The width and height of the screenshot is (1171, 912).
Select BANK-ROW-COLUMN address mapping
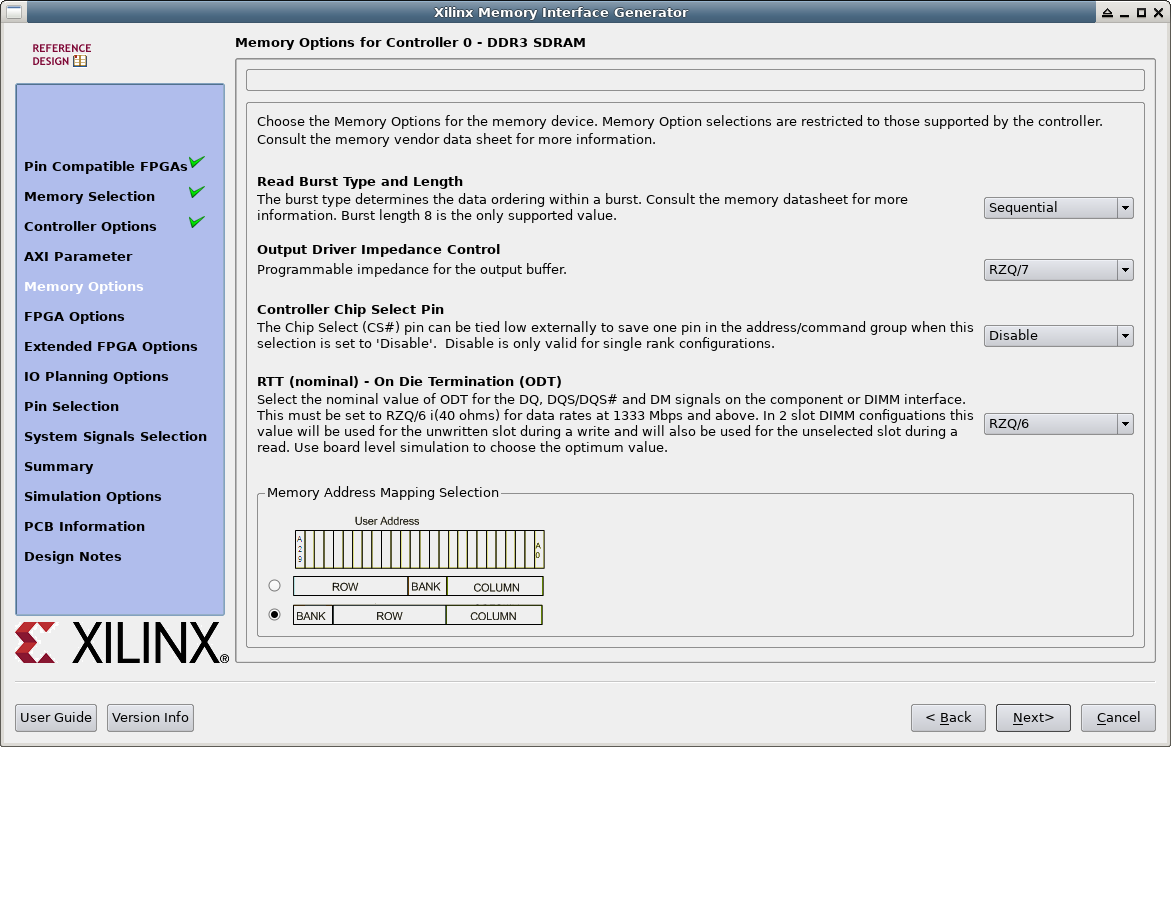(275, 615)
